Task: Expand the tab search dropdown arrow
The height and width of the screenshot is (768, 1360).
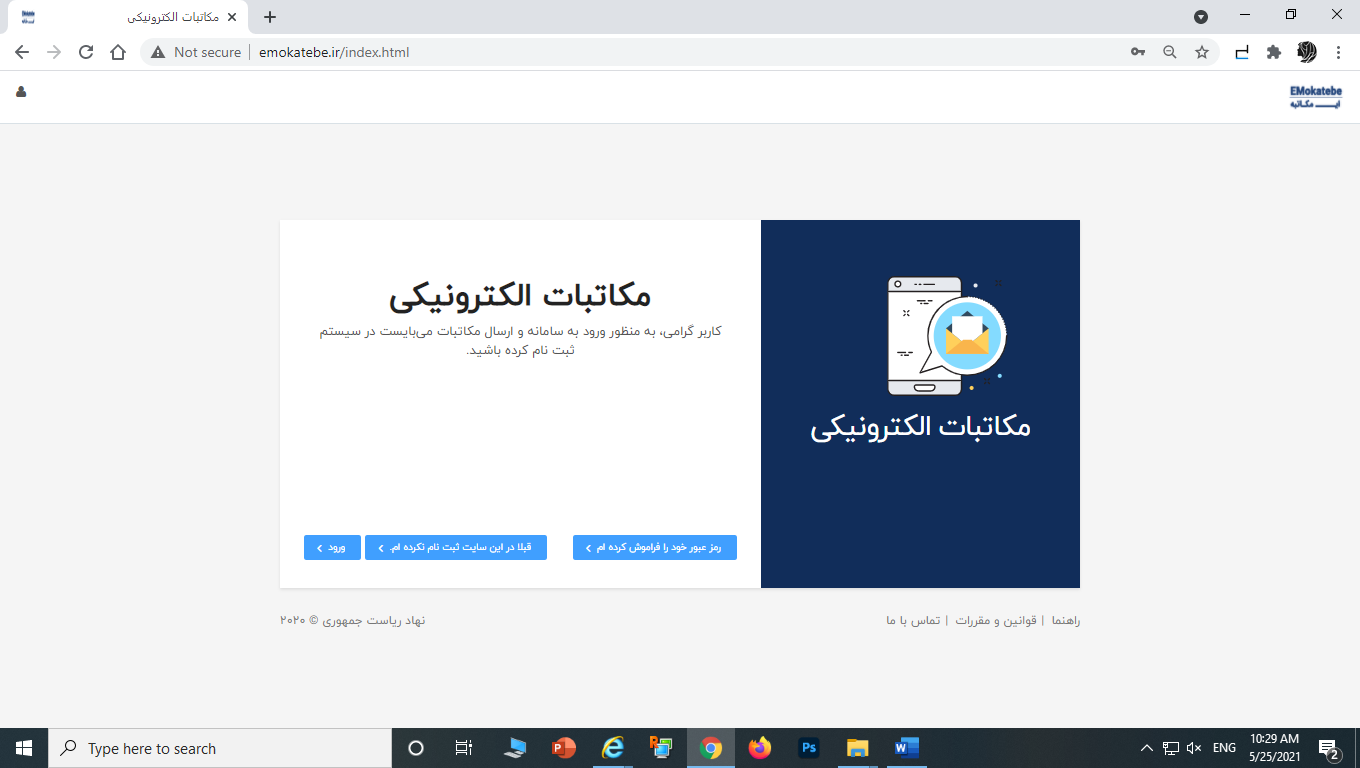Action: [1201, 17]
